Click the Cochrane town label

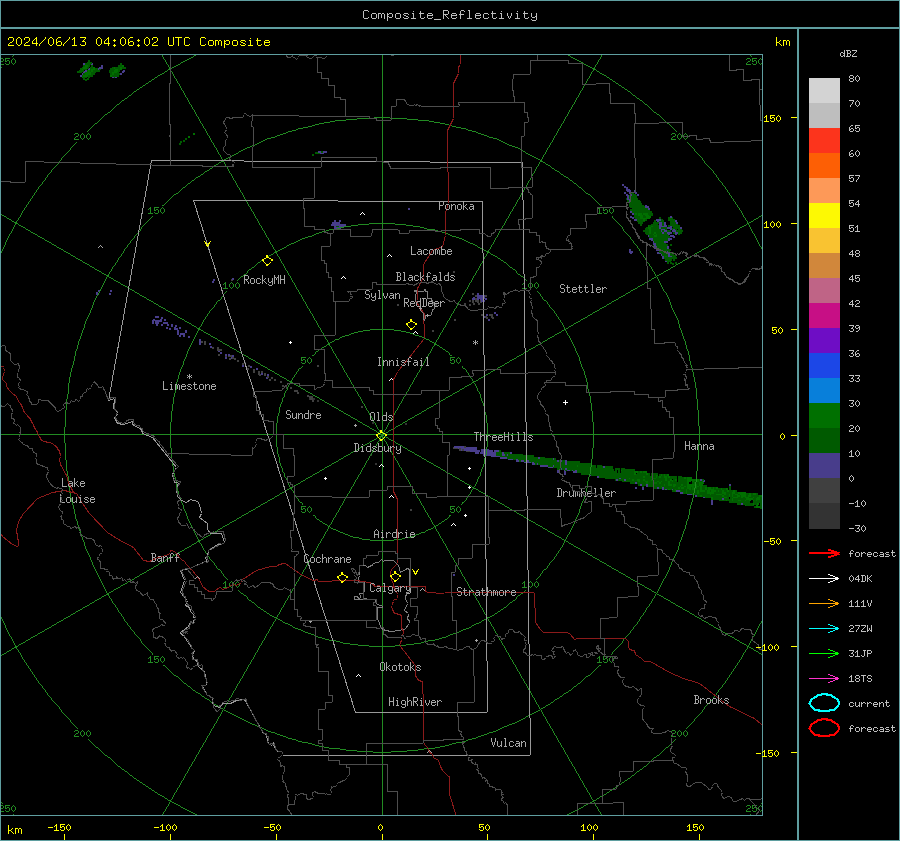327,559
